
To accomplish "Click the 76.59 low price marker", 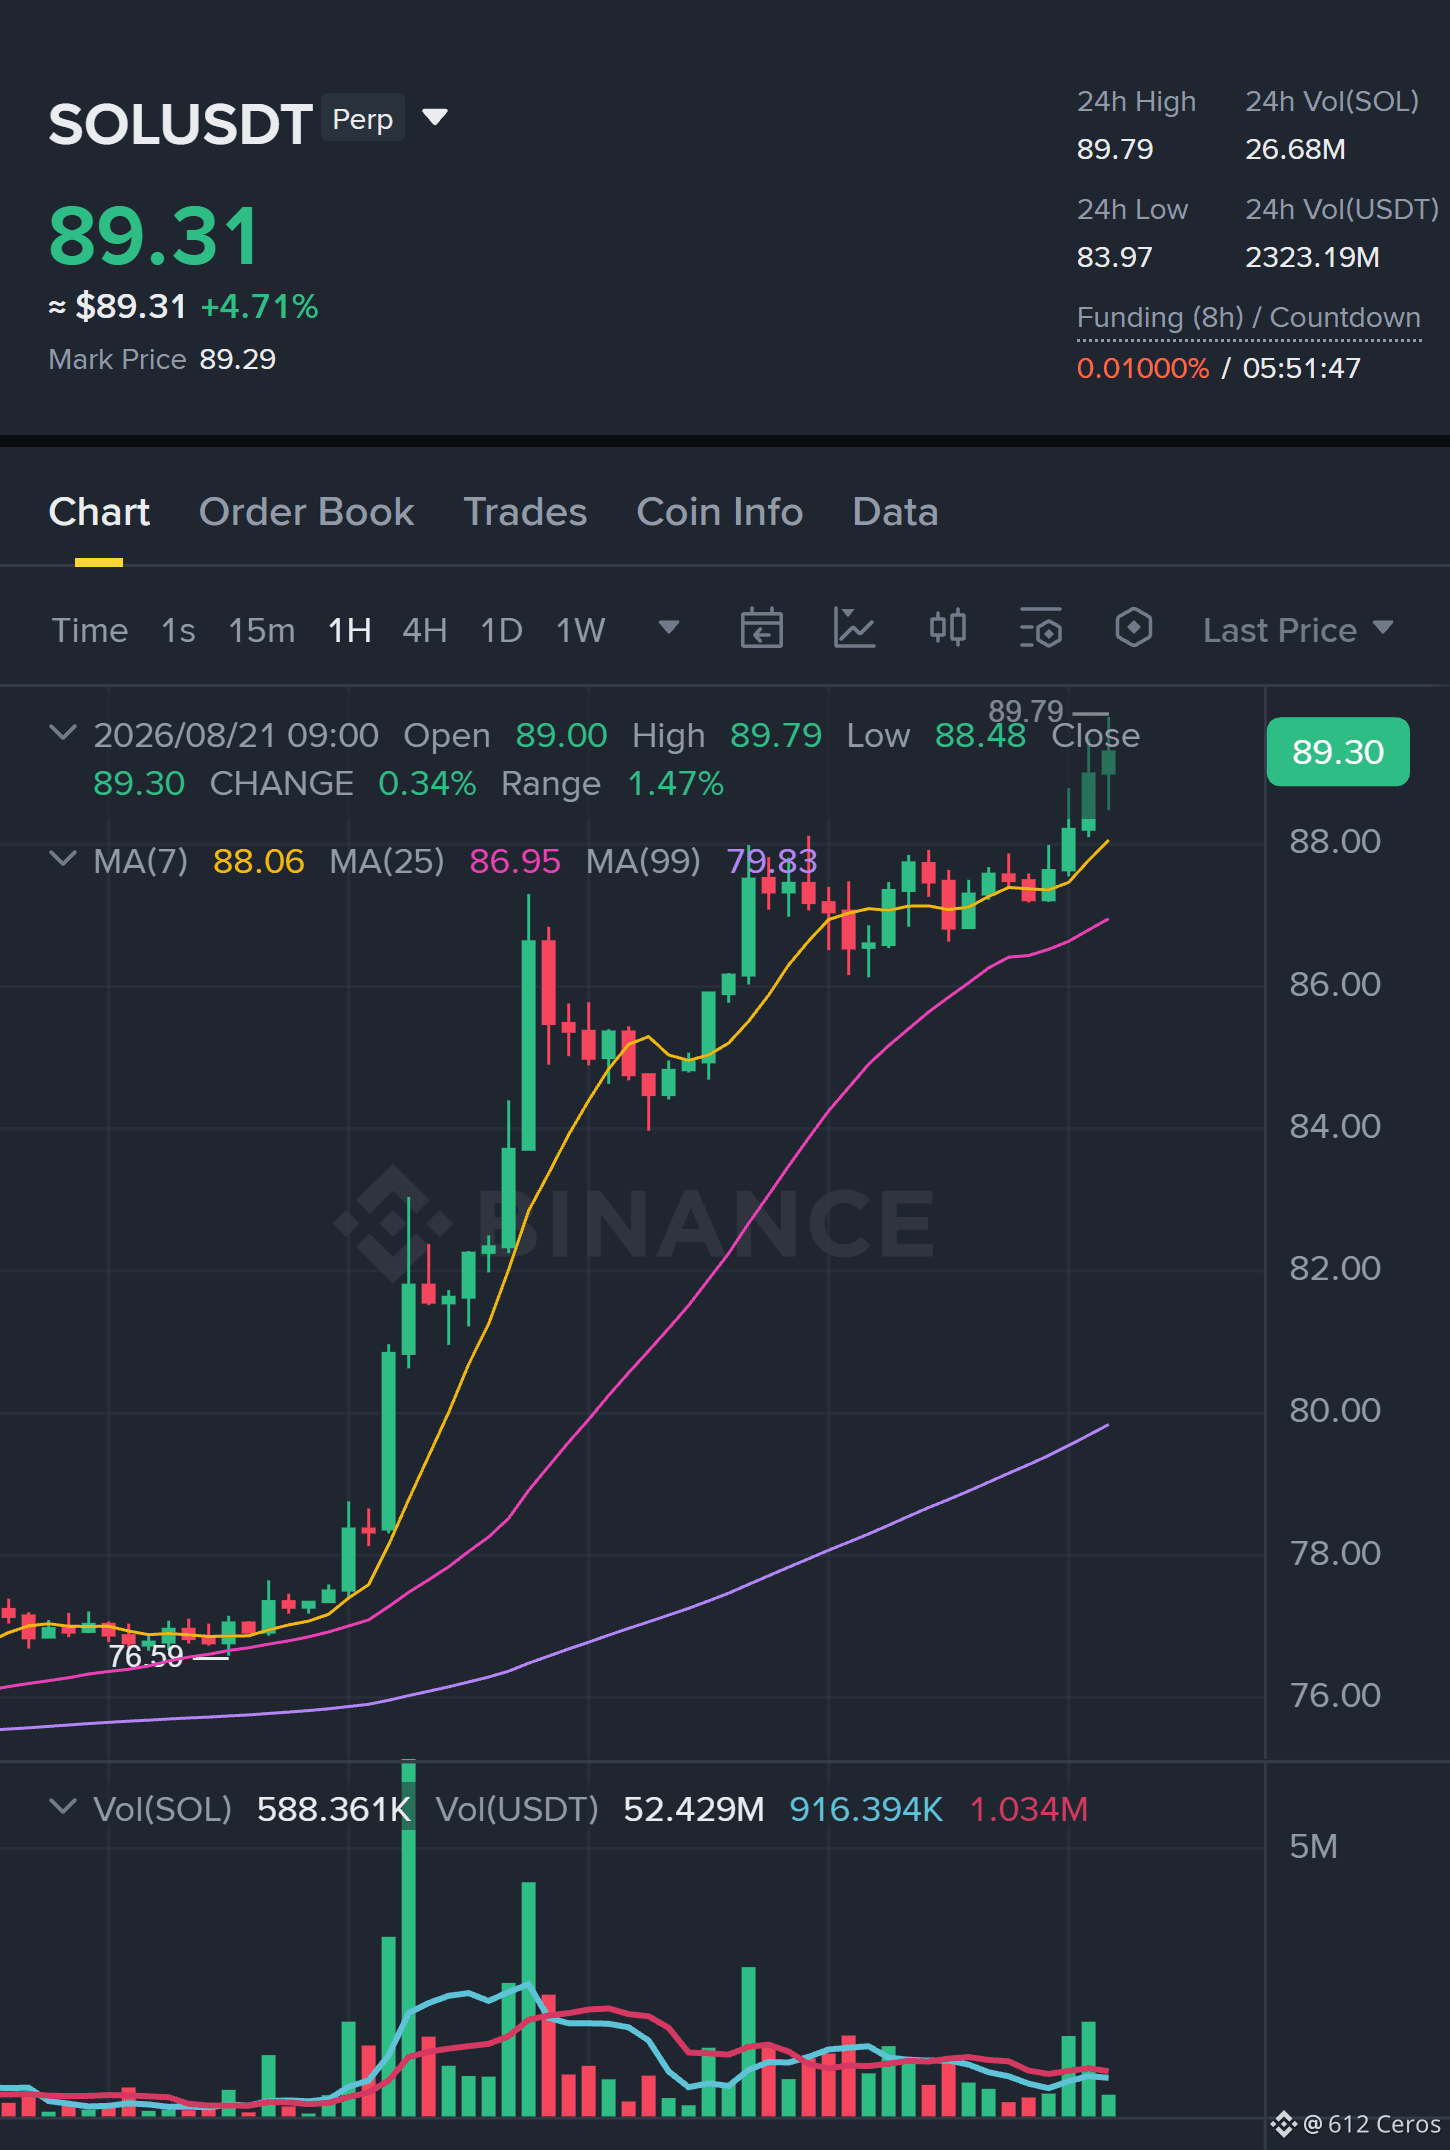I will pyautogui.click(x=146, y=1657).
